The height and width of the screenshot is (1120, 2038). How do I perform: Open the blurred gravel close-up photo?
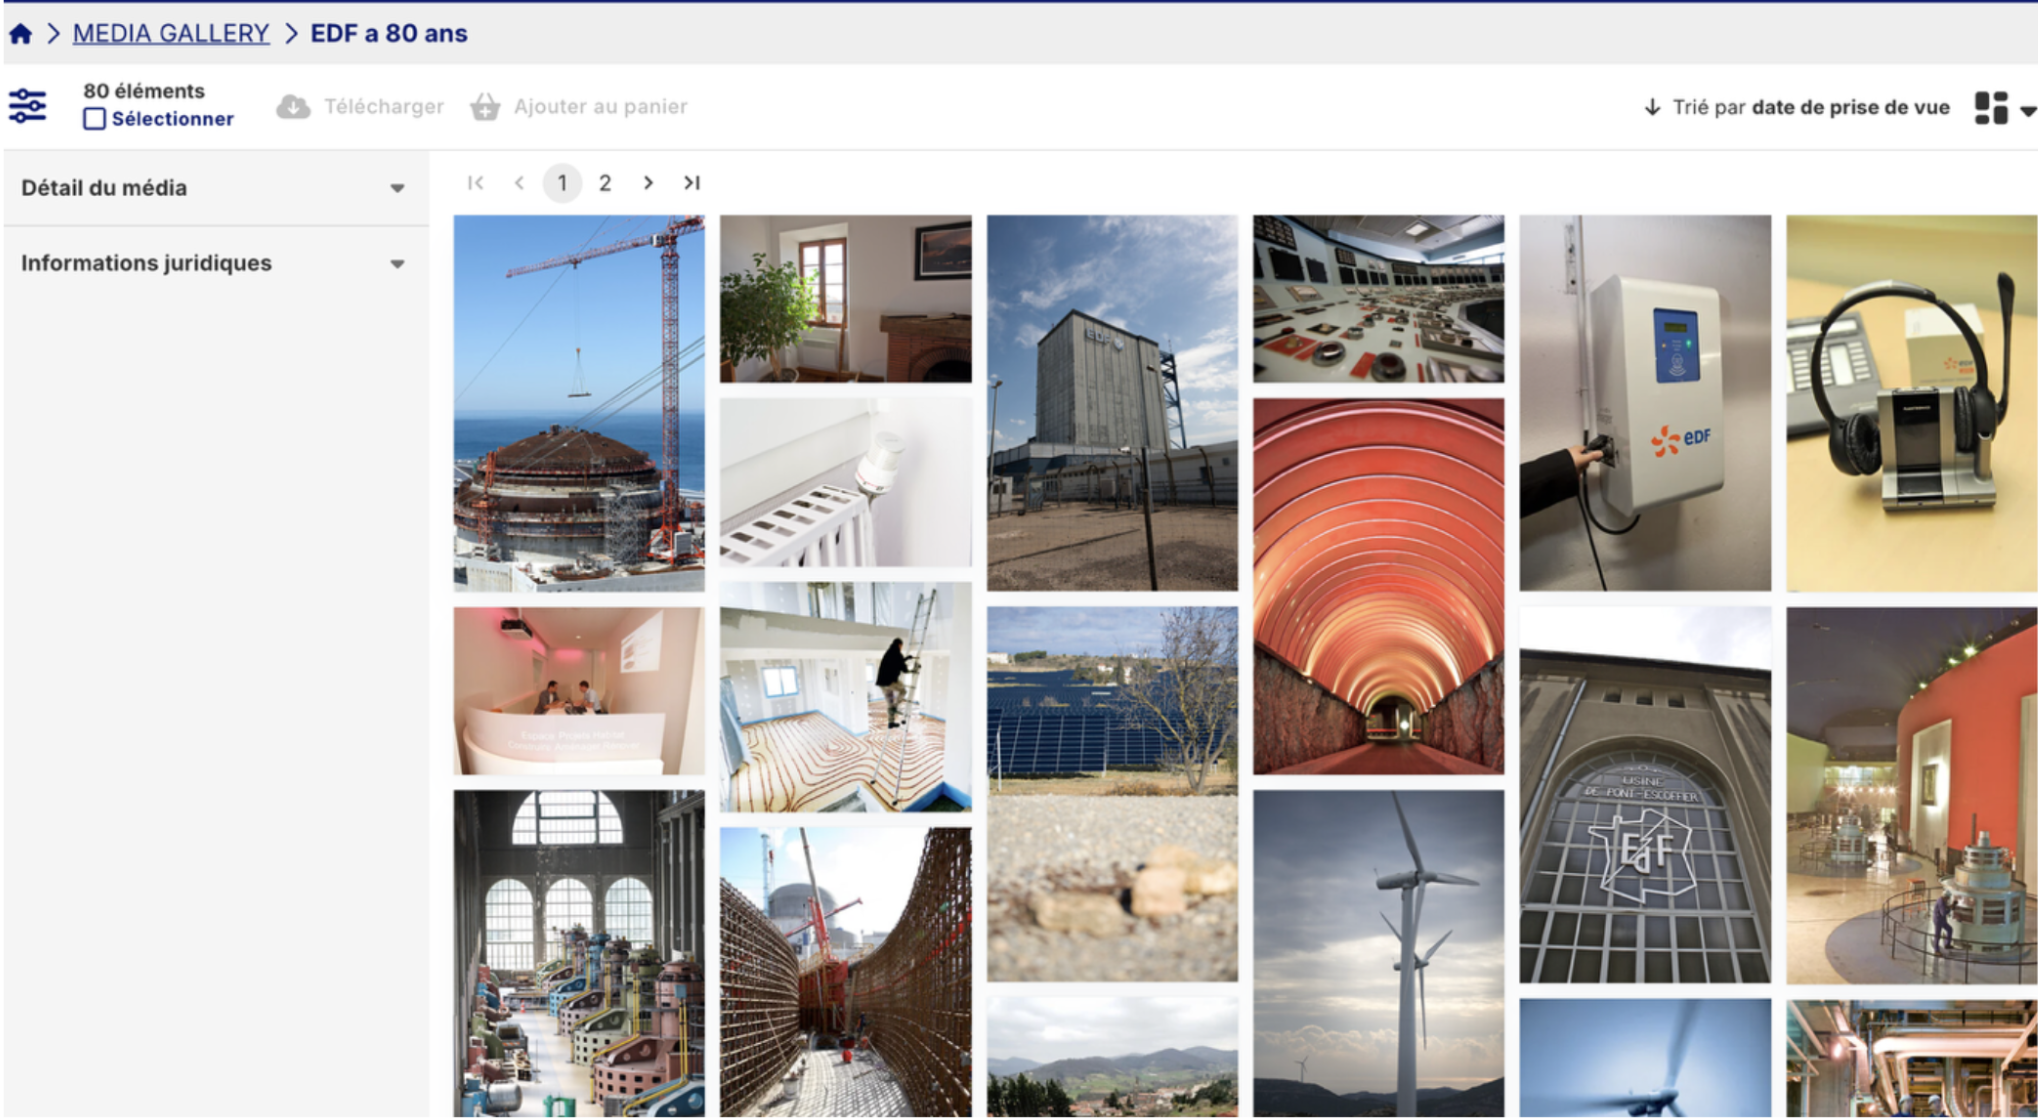[x=1112, y=888]
